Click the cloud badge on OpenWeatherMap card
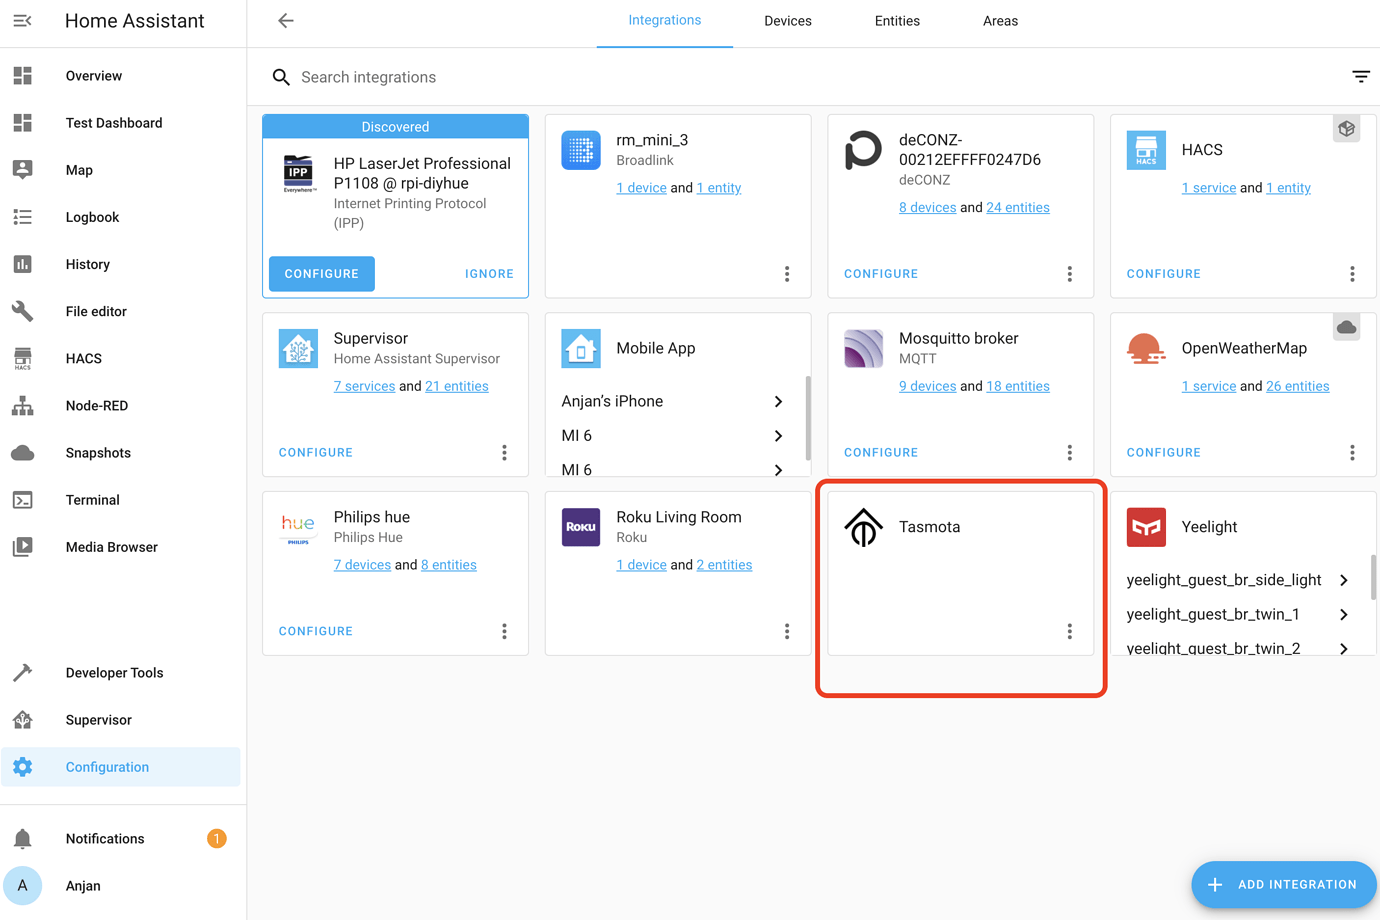Viewport: 1380px width, 920px height. [1347, 327]
